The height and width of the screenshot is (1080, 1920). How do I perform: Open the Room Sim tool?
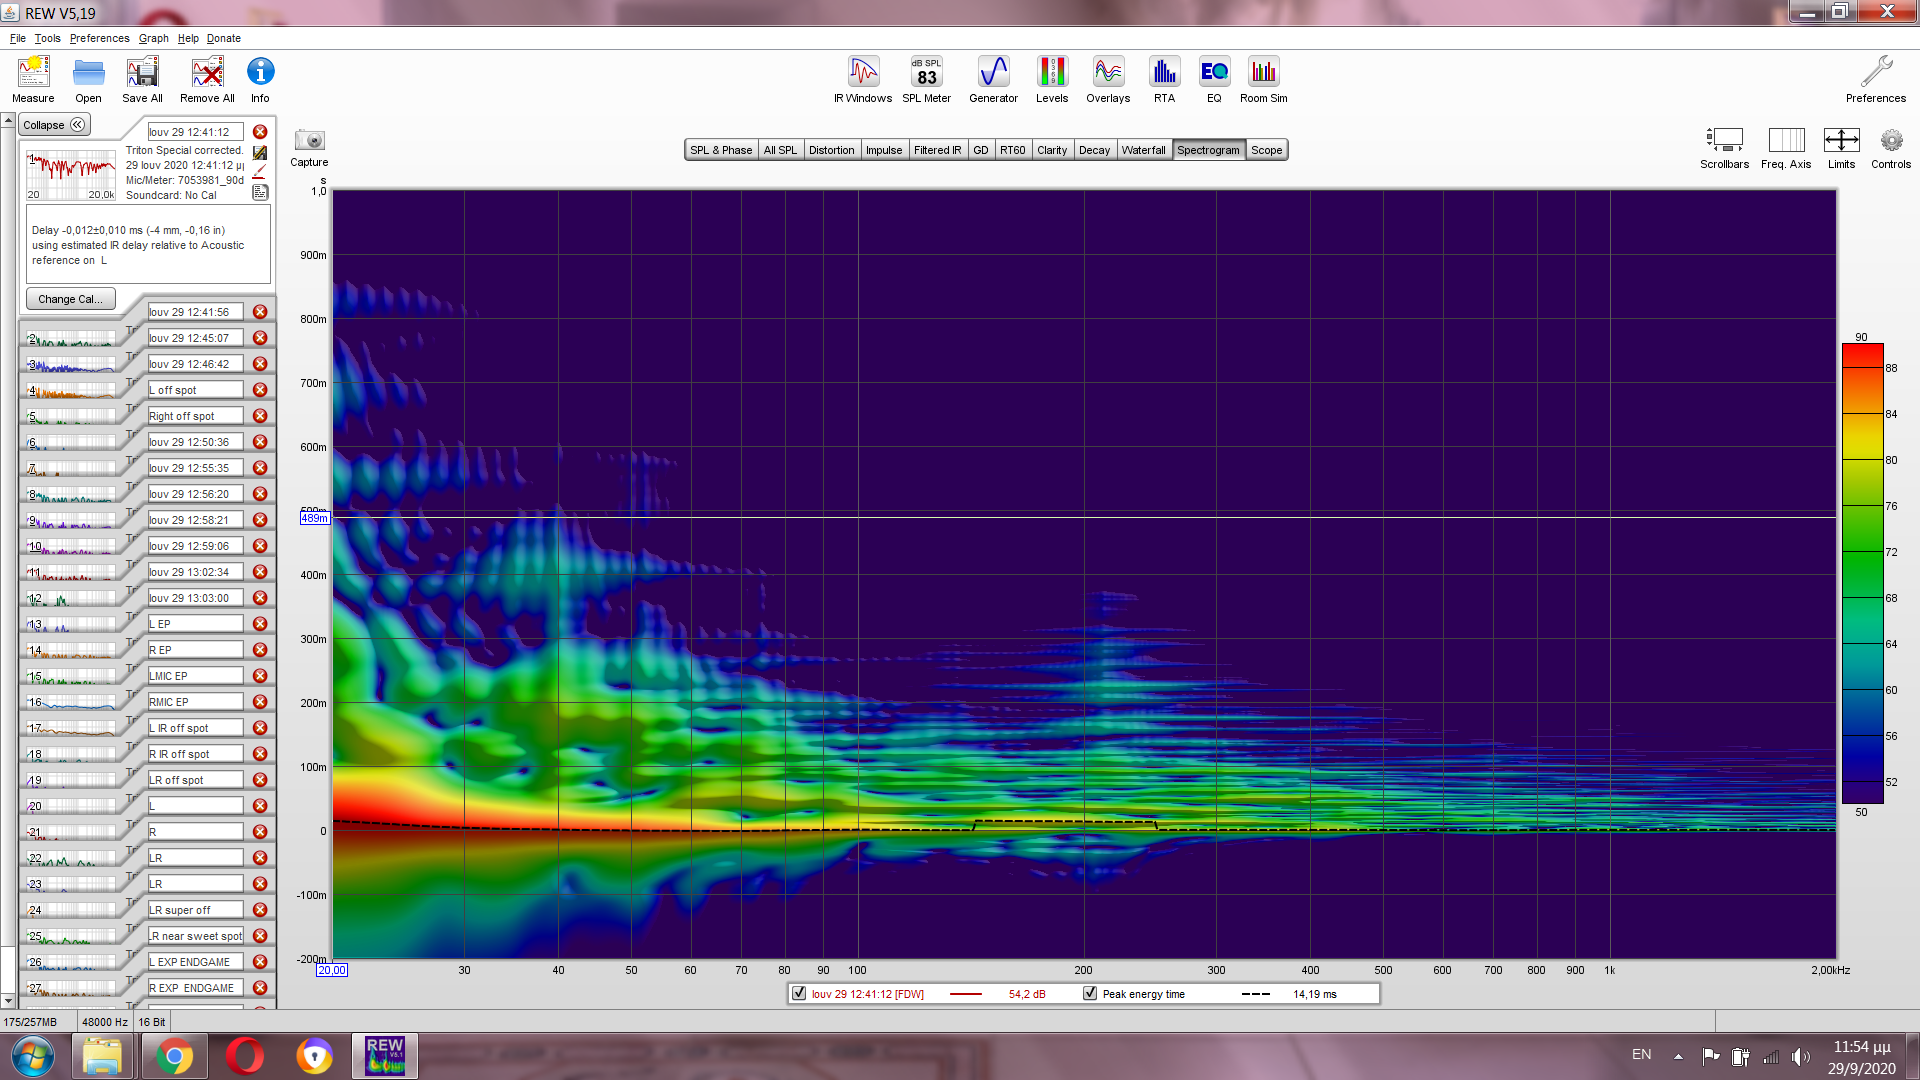(x=1263, y=80)
